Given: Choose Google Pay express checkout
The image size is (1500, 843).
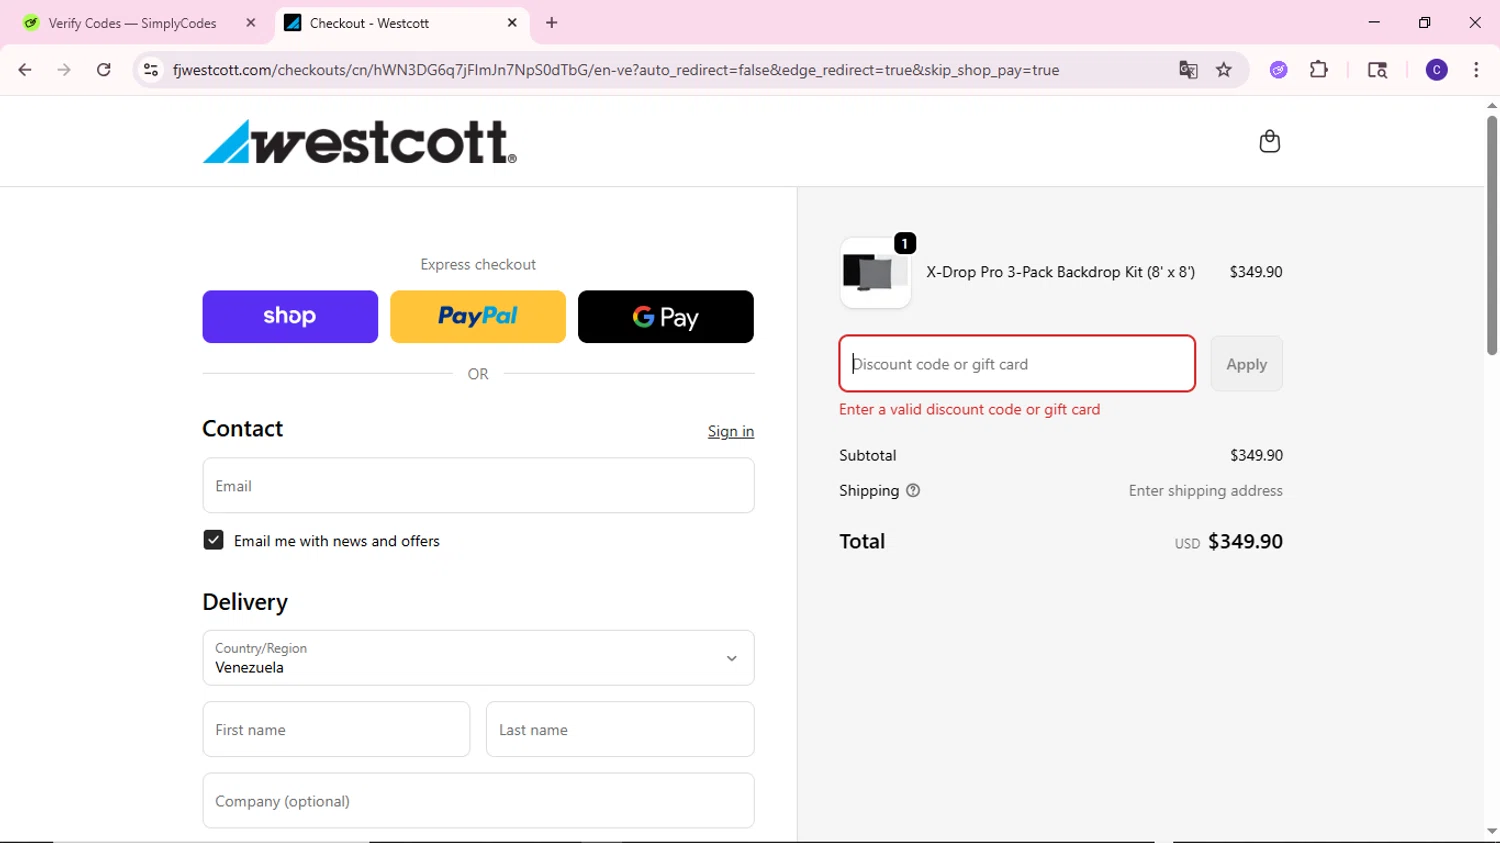Looking at the screenshot, I should [x=666, y=317].
